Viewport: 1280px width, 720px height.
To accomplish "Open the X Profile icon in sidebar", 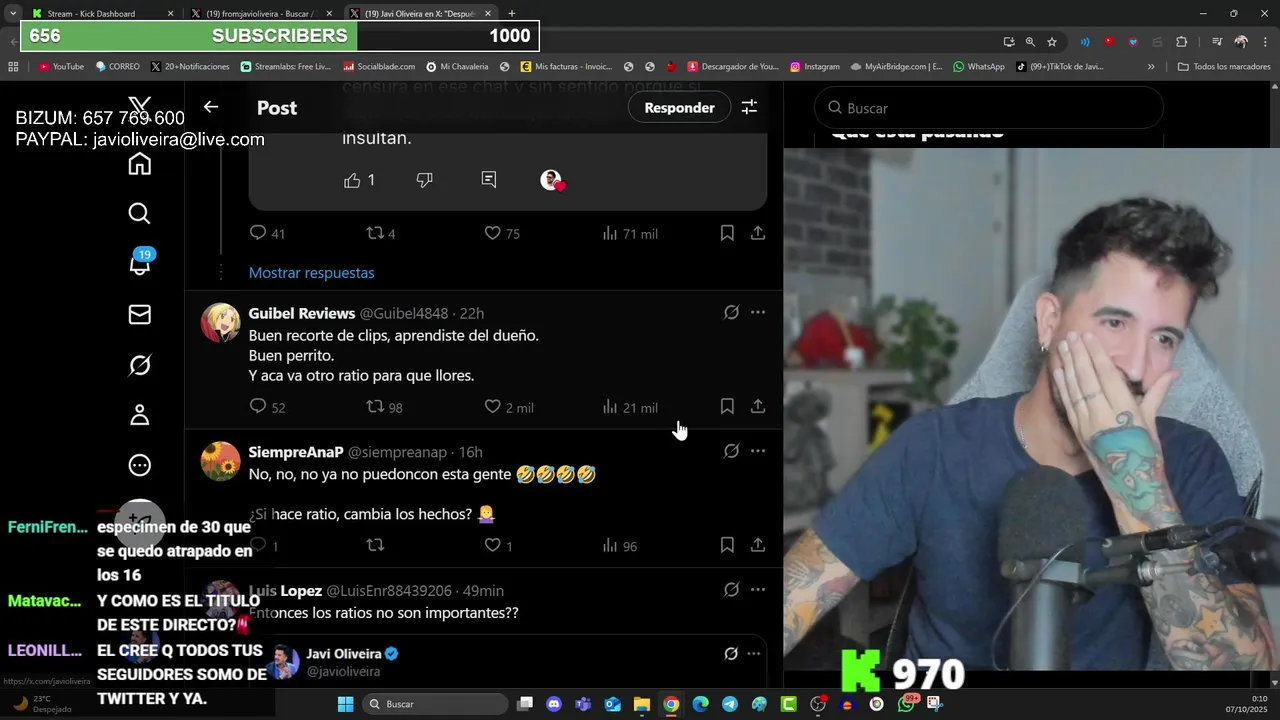I will [140, 415].
